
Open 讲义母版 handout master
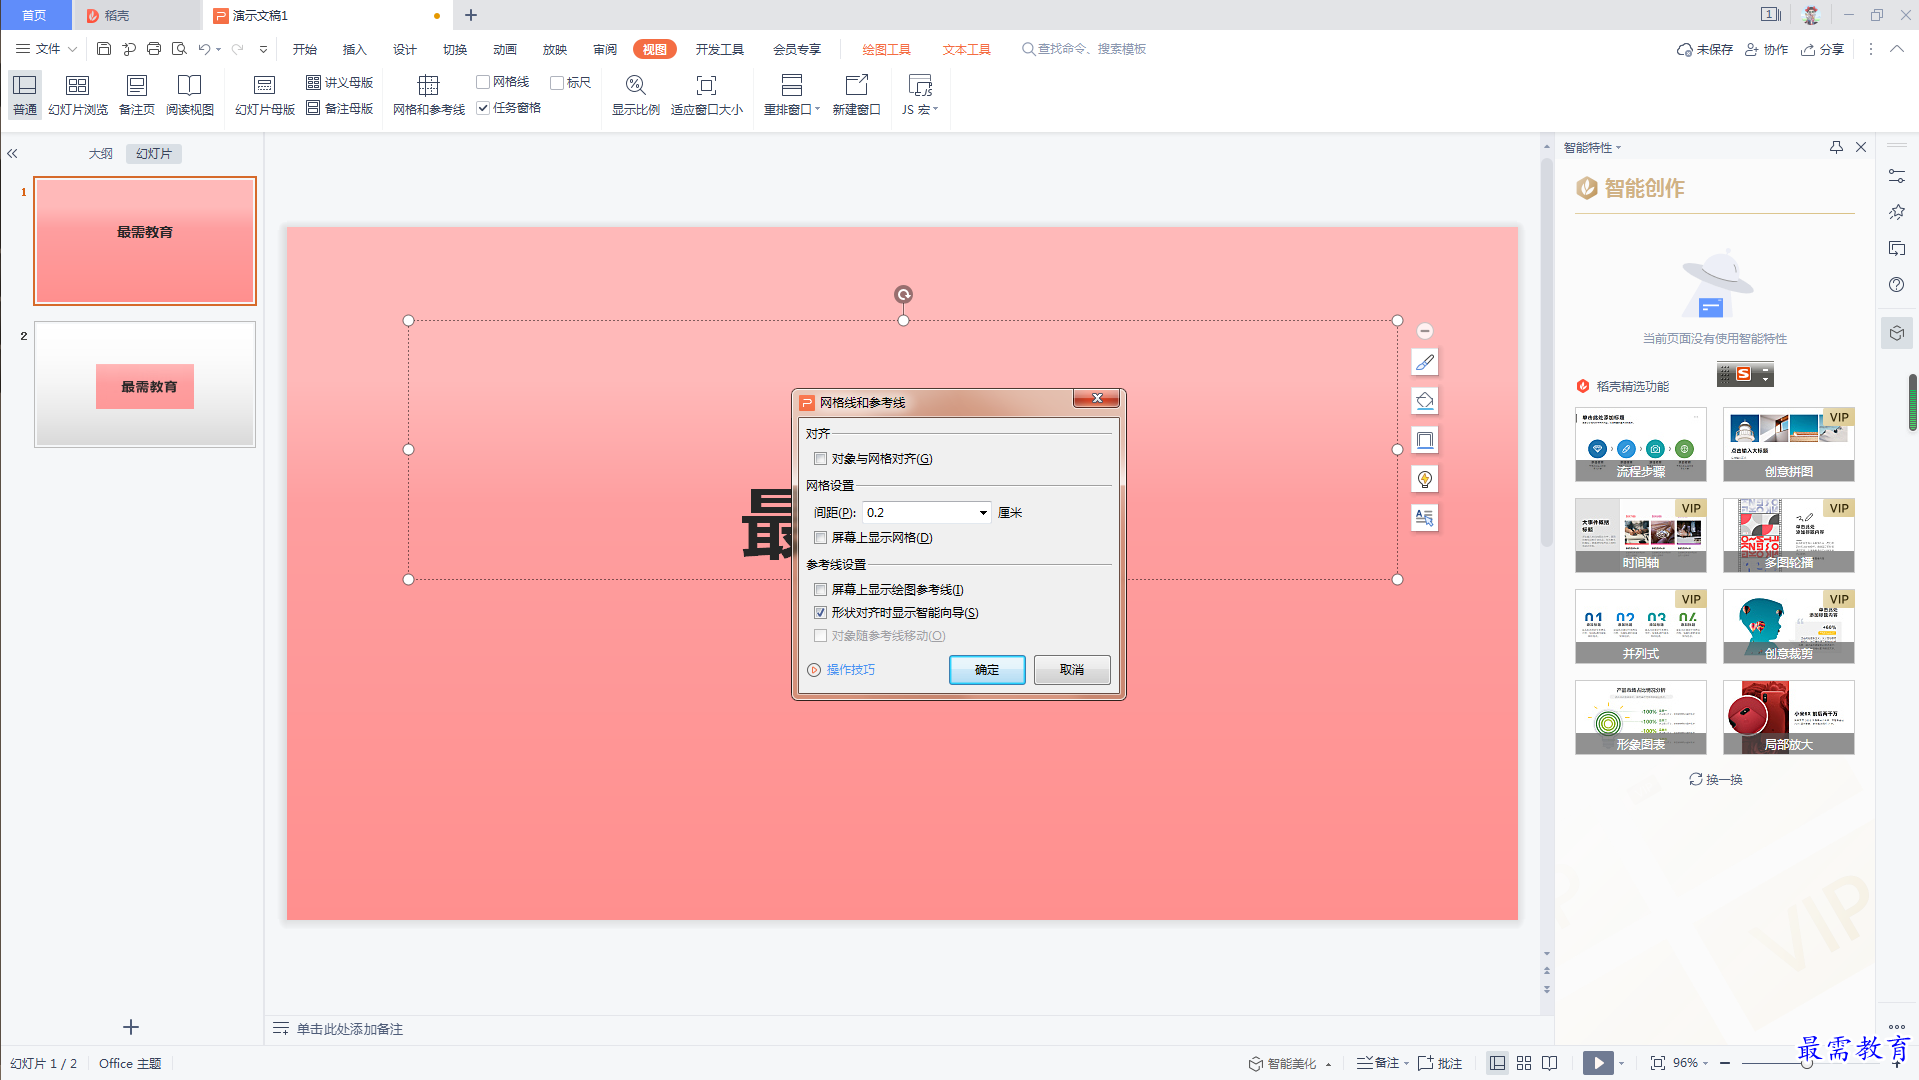[339, 82]
